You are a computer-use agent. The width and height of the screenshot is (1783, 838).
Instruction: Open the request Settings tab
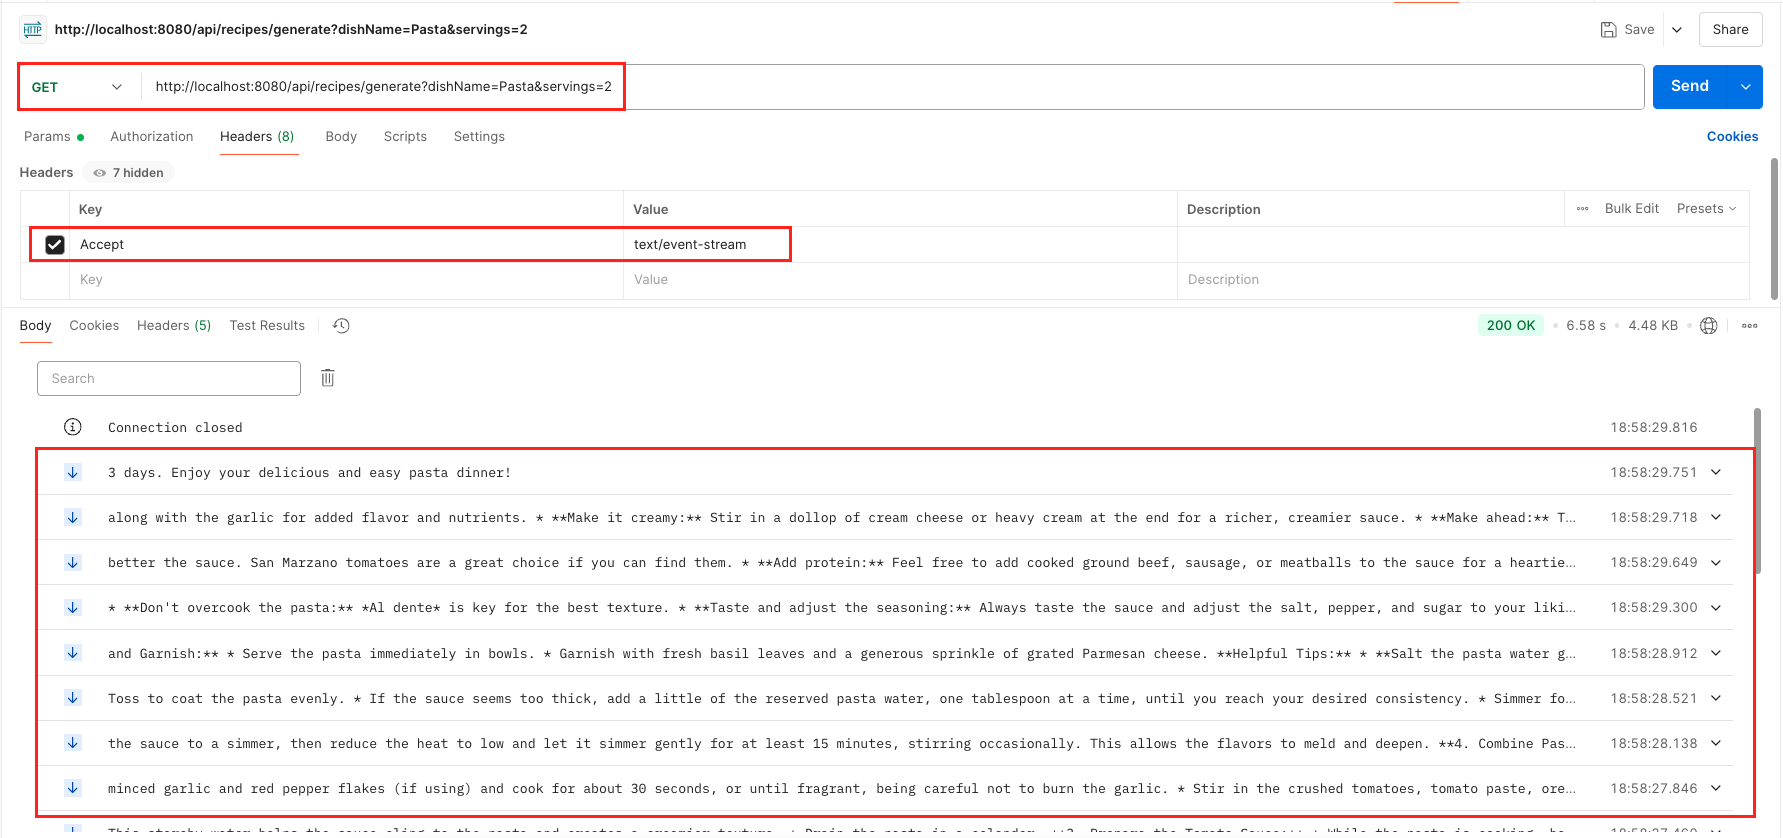(x=479, y=136)
